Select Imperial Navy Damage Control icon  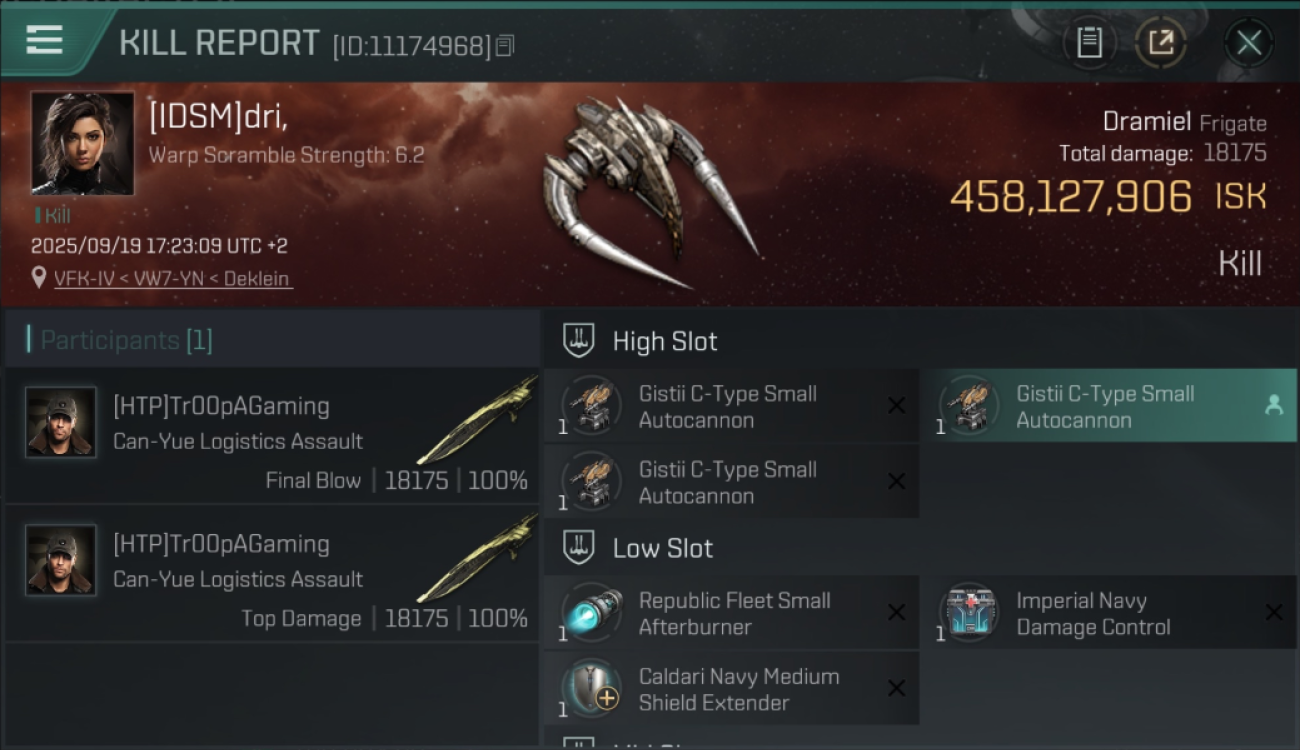969,613
